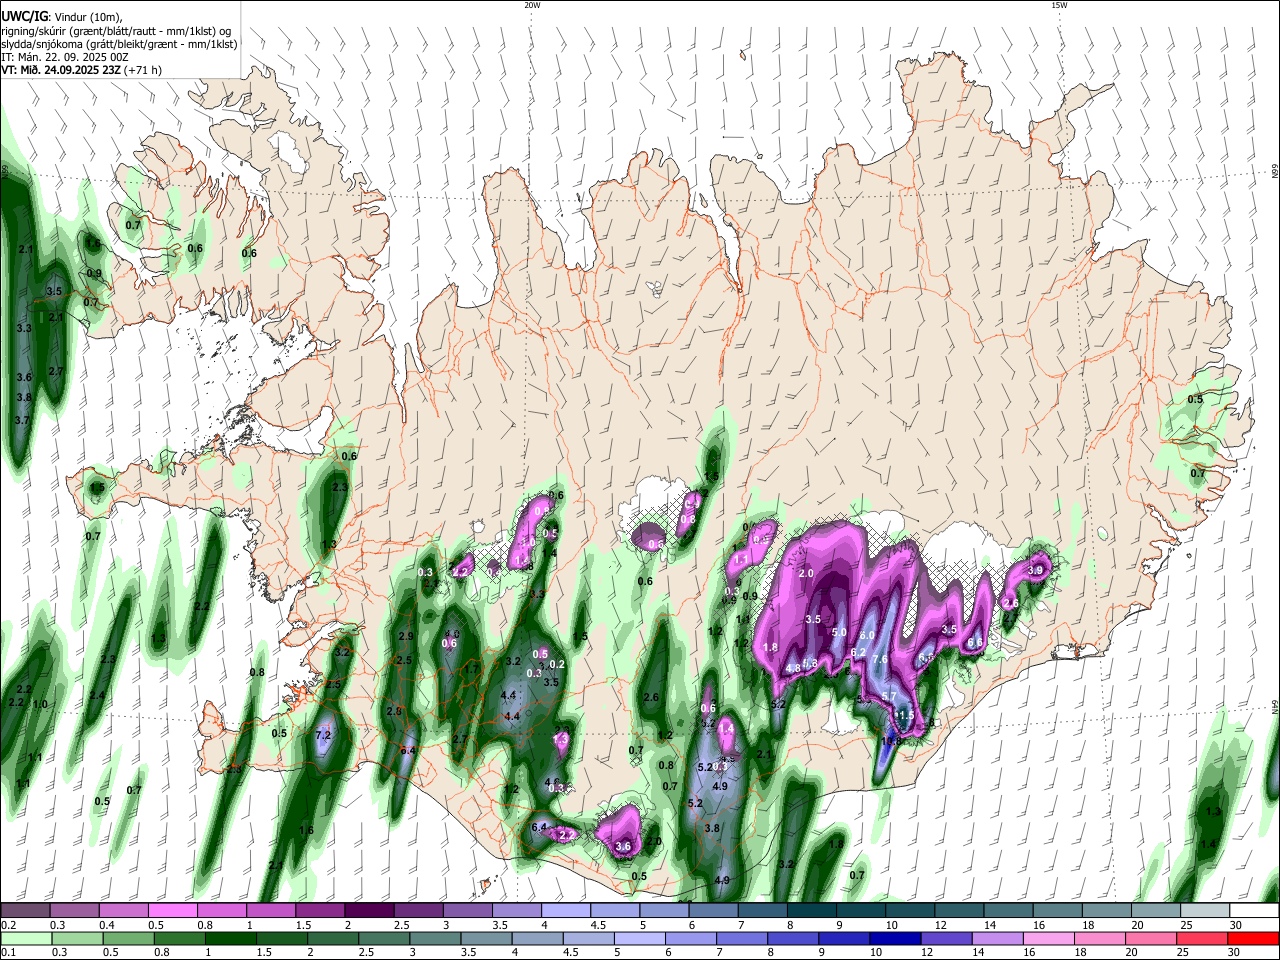Pick the pink rain scale swatch labeled 20
Viewport: 1280px width, 960px height.
point(1150,938)
